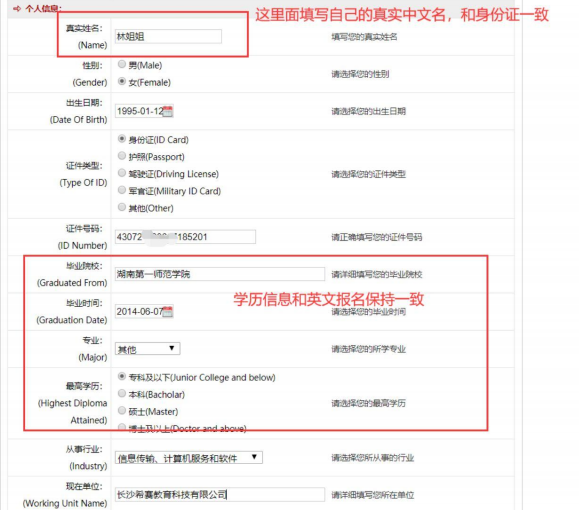The image size is (579, 510).
Task: Click the hint text 填写您的真实姓名
Action: click(364, 37)
